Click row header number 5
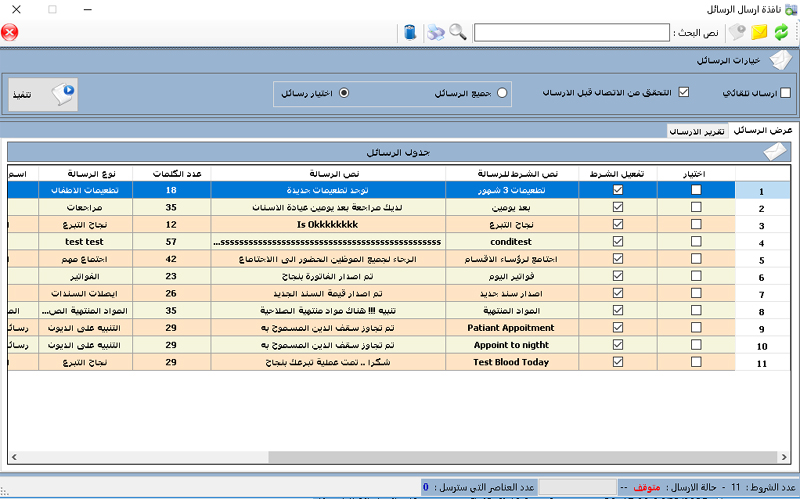 click(763, 260)
